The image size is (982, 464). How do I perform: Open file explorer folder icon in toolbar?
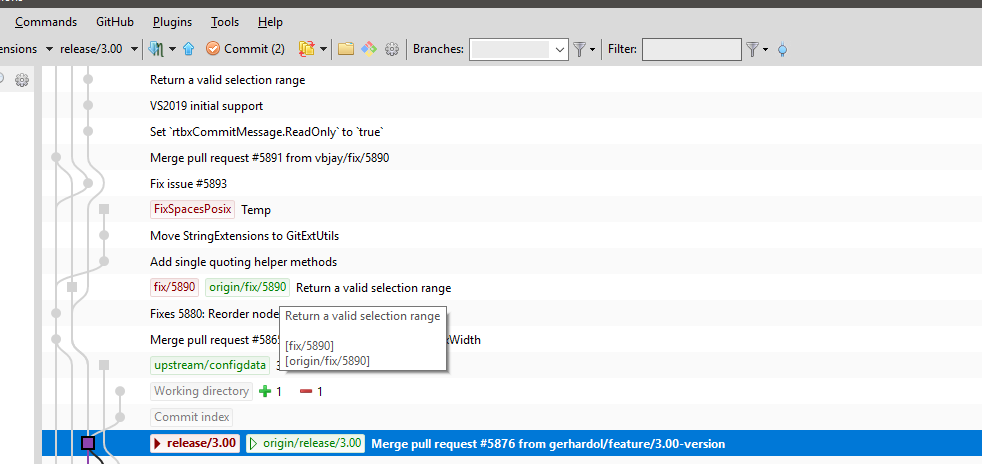(x=346, y=49)
